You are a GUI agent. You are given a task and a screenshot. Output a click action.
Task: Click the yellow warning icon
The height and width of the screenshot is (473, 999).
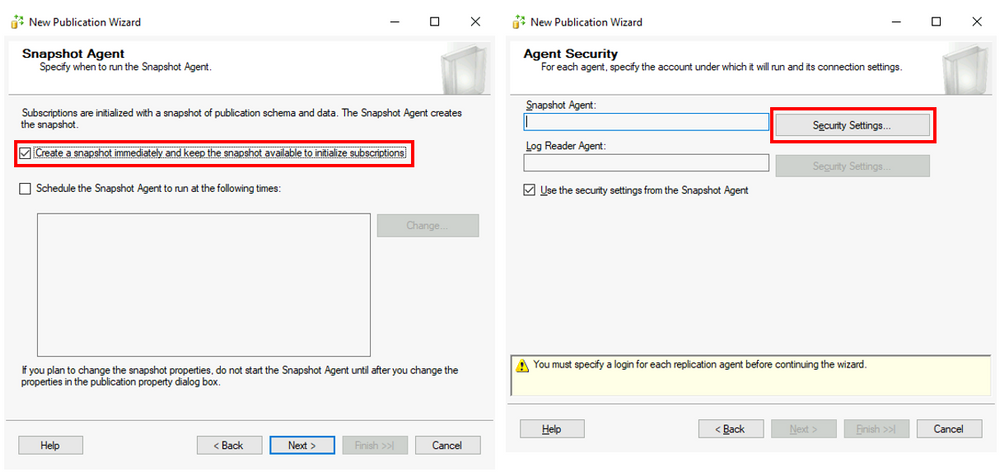[521, 365]
